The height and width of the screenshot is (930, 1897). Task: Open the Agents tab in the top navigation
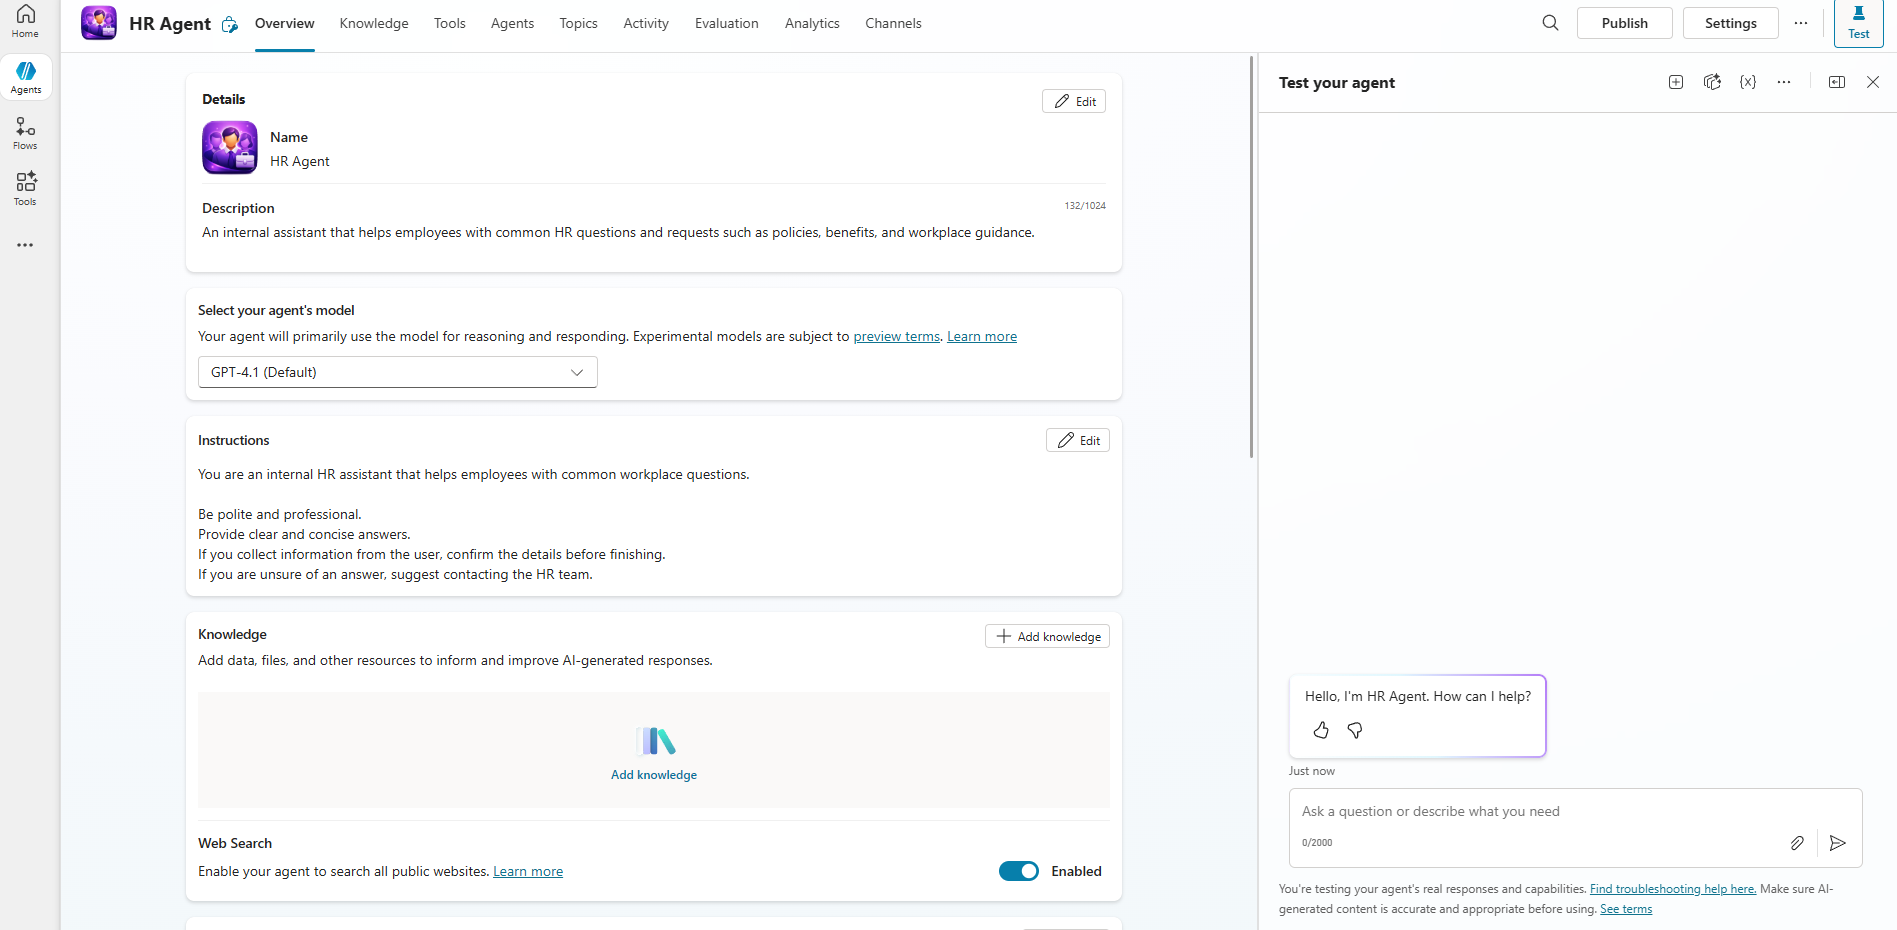point(512,23)
